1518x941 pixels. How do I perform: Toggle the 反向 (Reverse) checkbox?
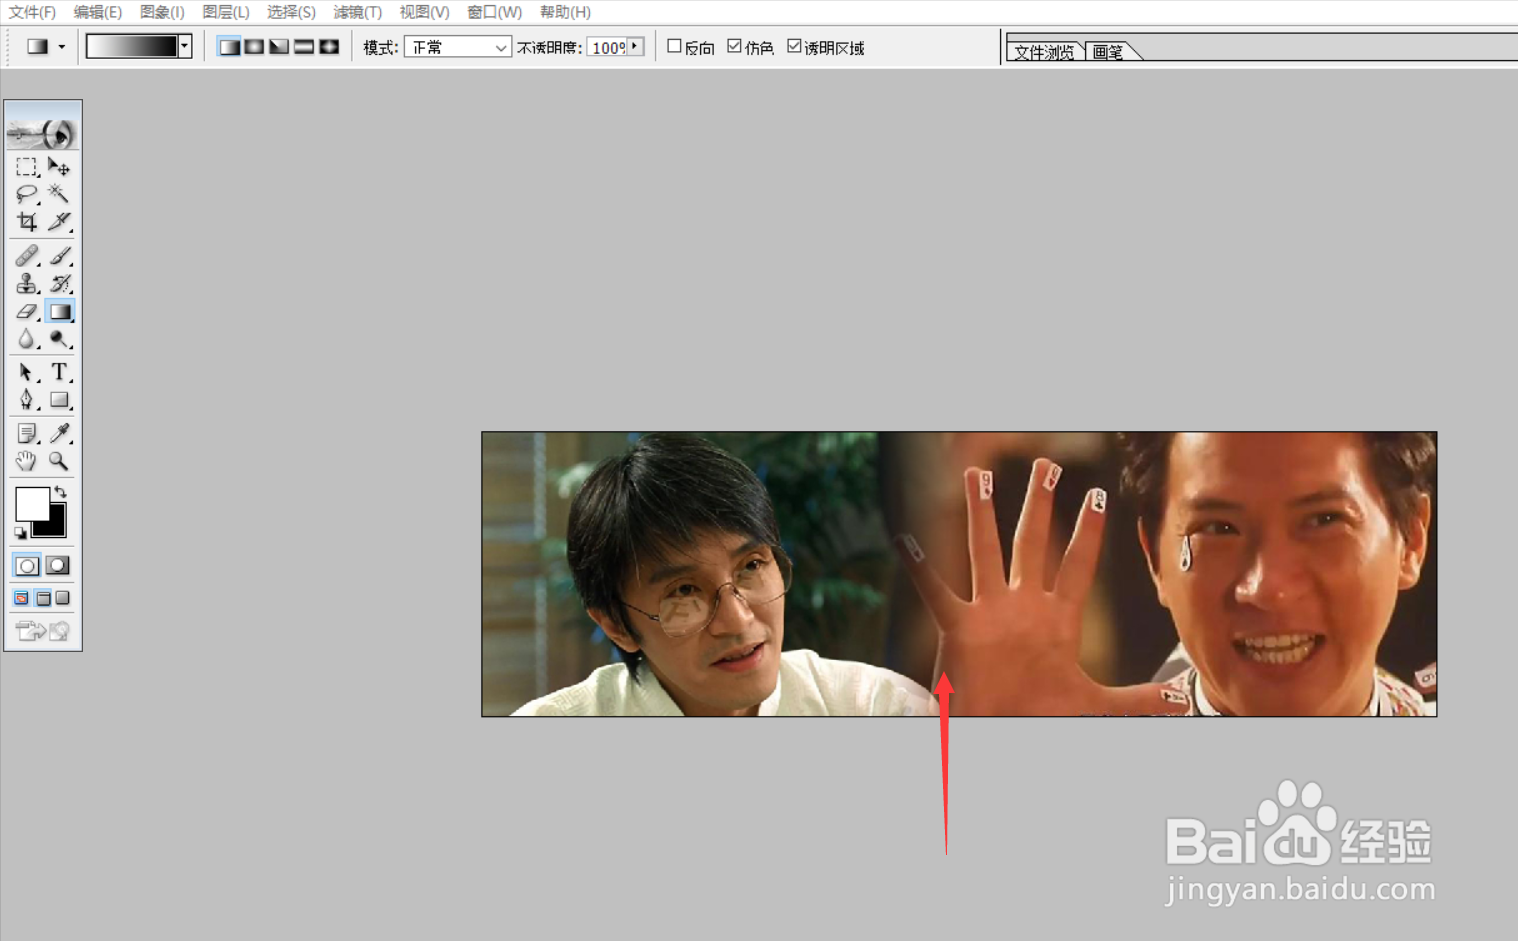tap(674, 46)
